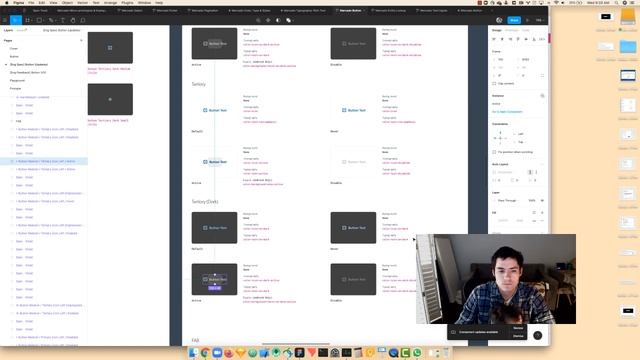Open the Left horizontal constraint dropdown
This screenshot has width=640, height=360.
tap(521, 134)
